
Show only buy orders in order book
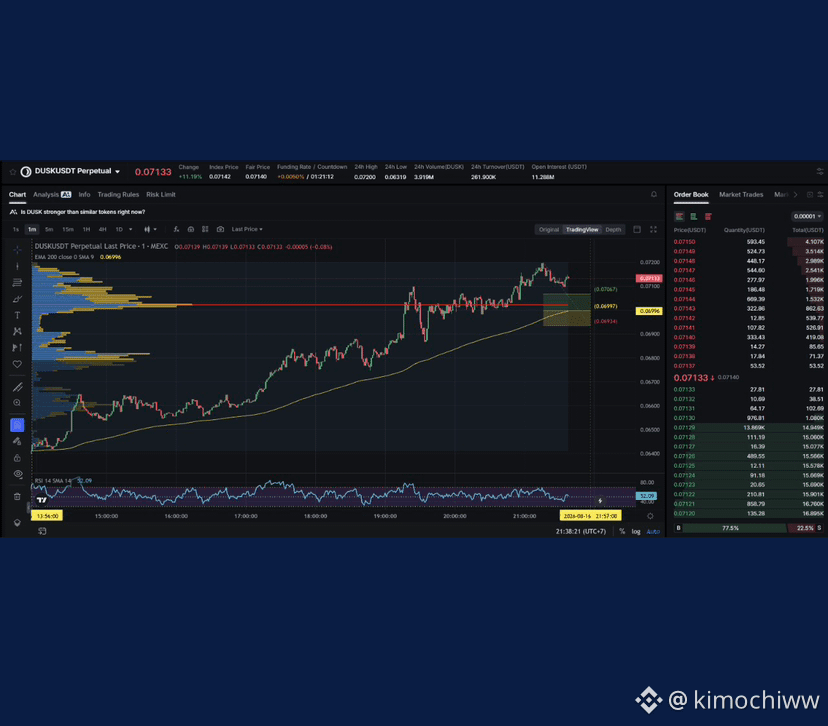click(694, 216)
